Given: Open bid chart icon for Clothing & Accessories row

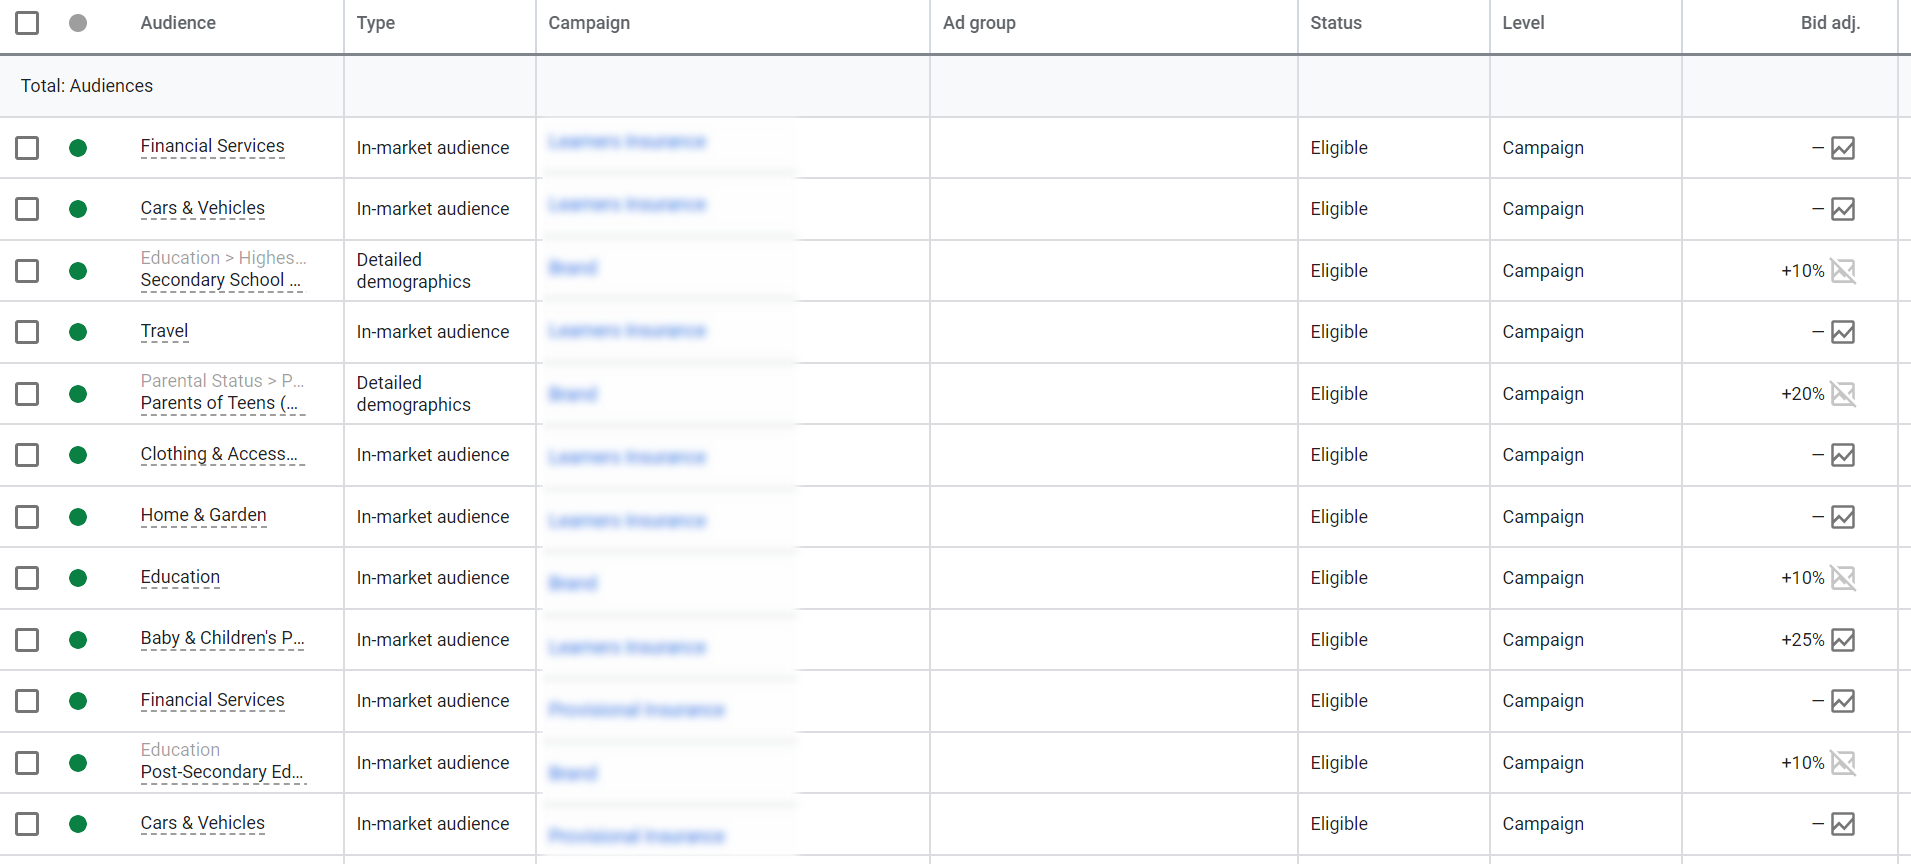Looking at the screenshot, I should (1843, 455).
